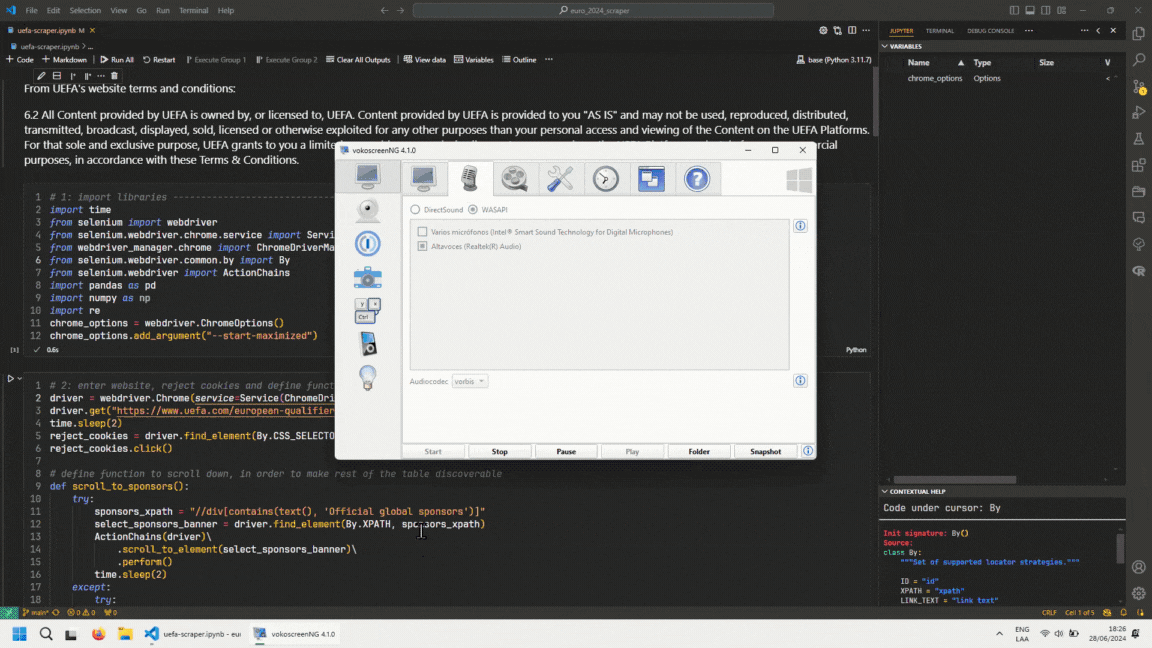Image resolution: width=1152 pixels, height=648 pixels.
Task: Open the Variables view from notebook toolbar
Action: 474,60
